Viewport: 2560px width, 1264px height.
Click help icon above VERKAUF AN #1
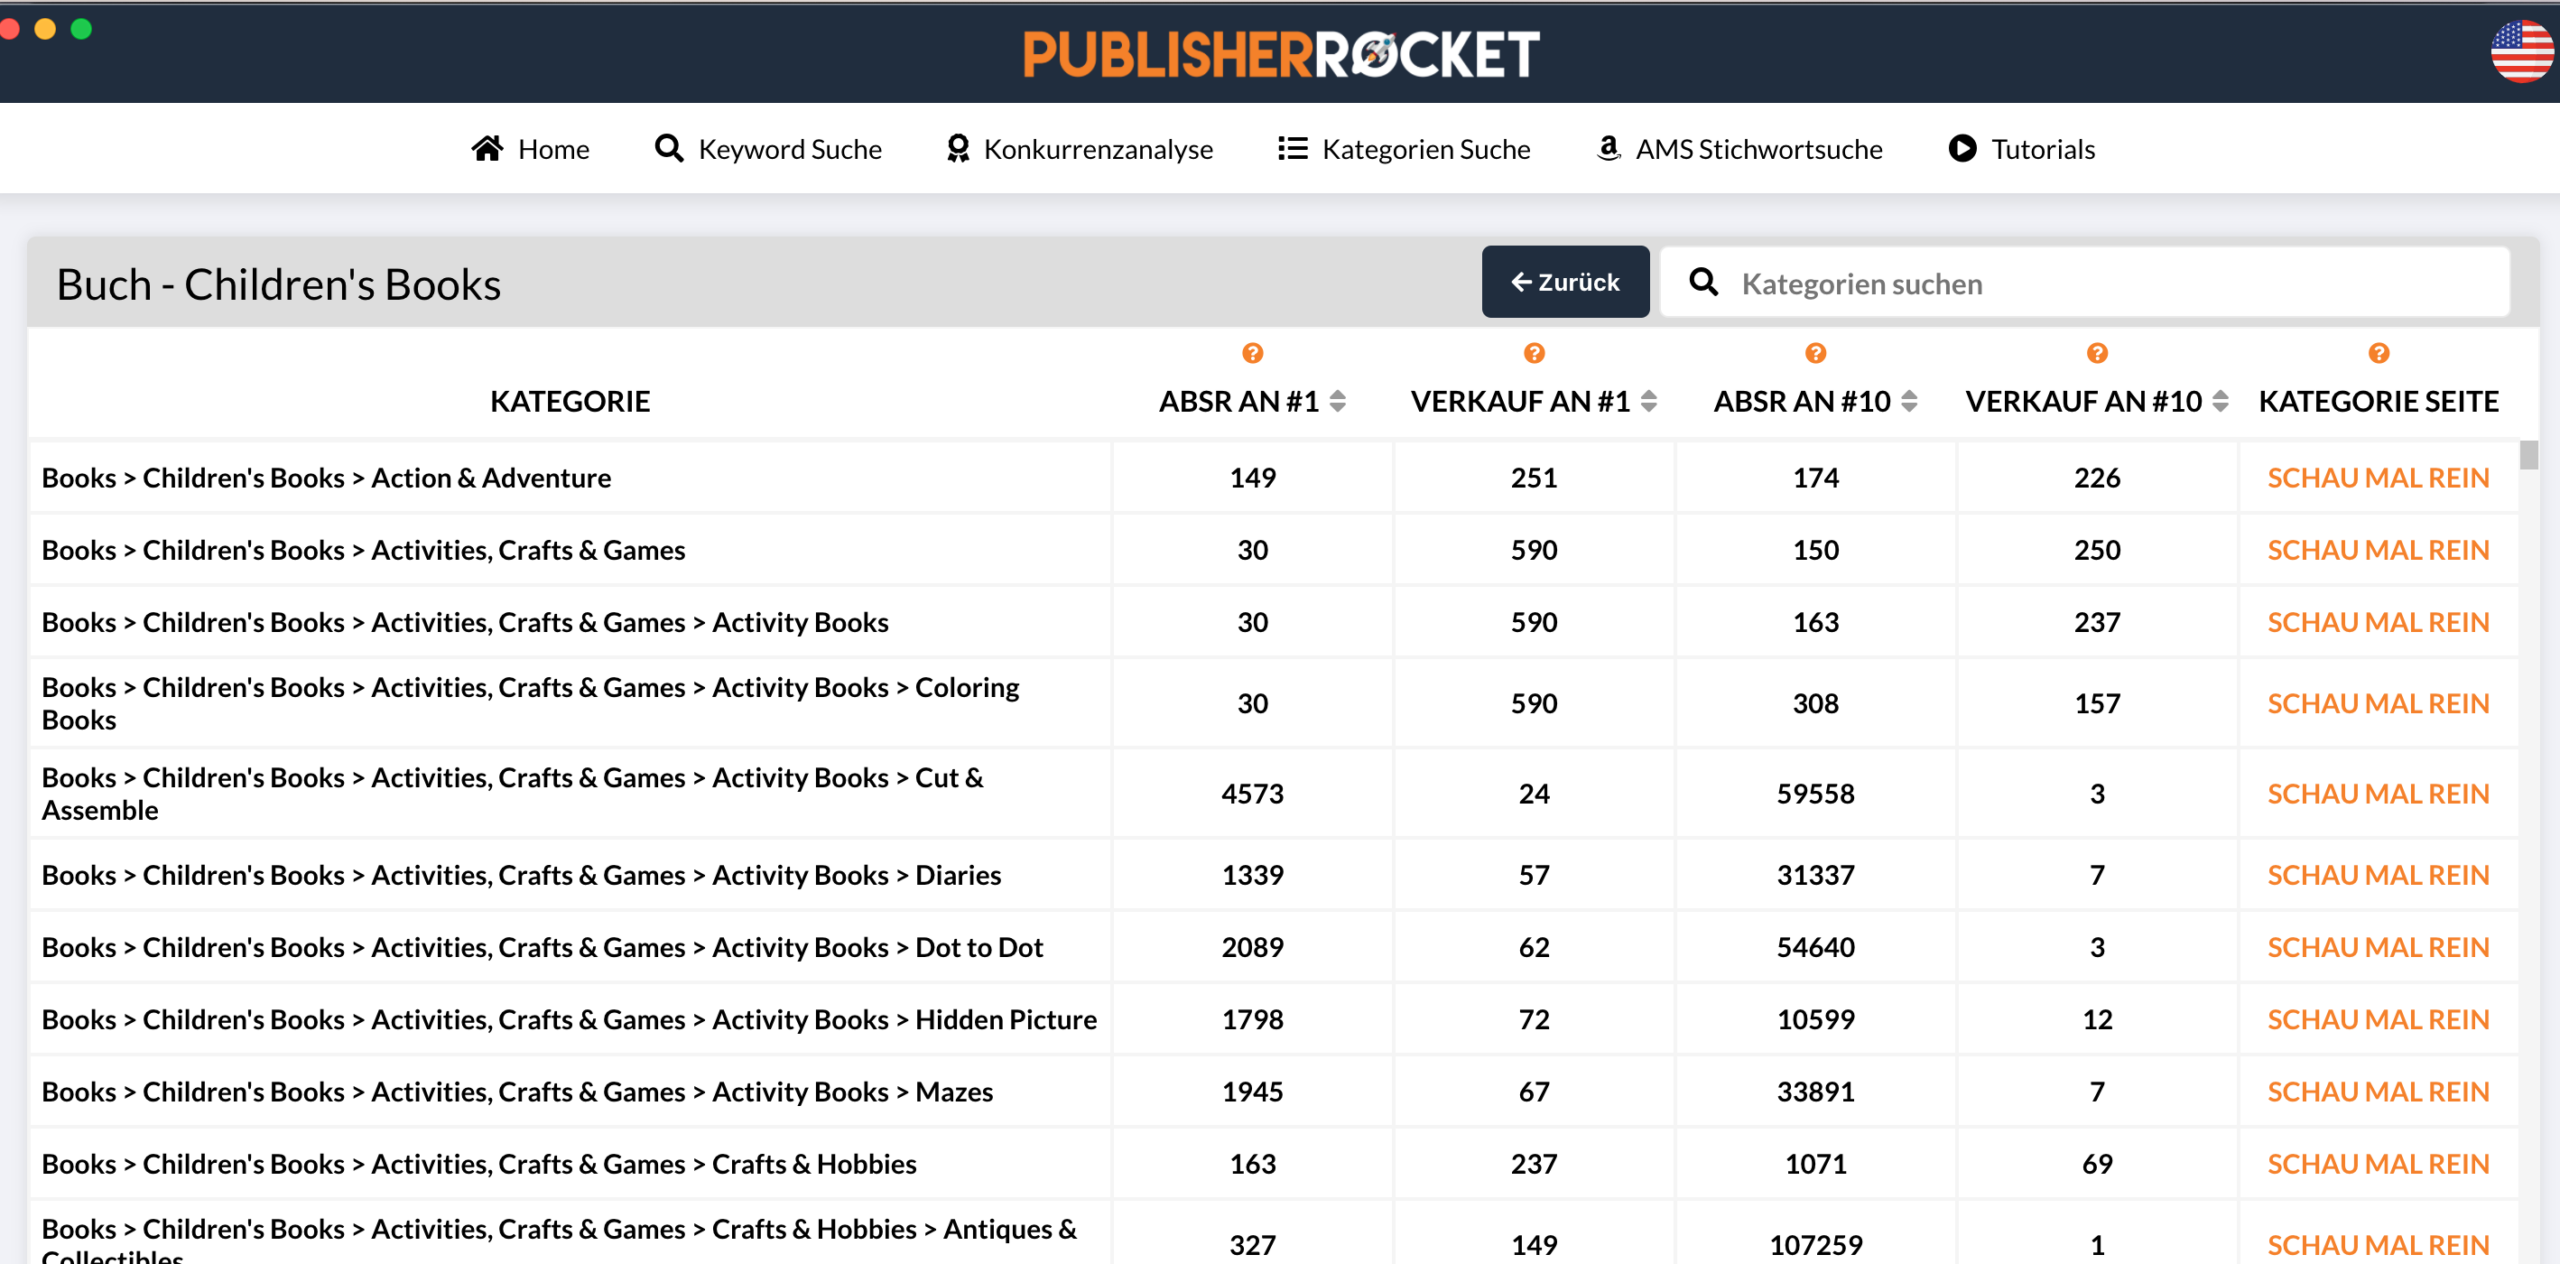(1534, 353)
